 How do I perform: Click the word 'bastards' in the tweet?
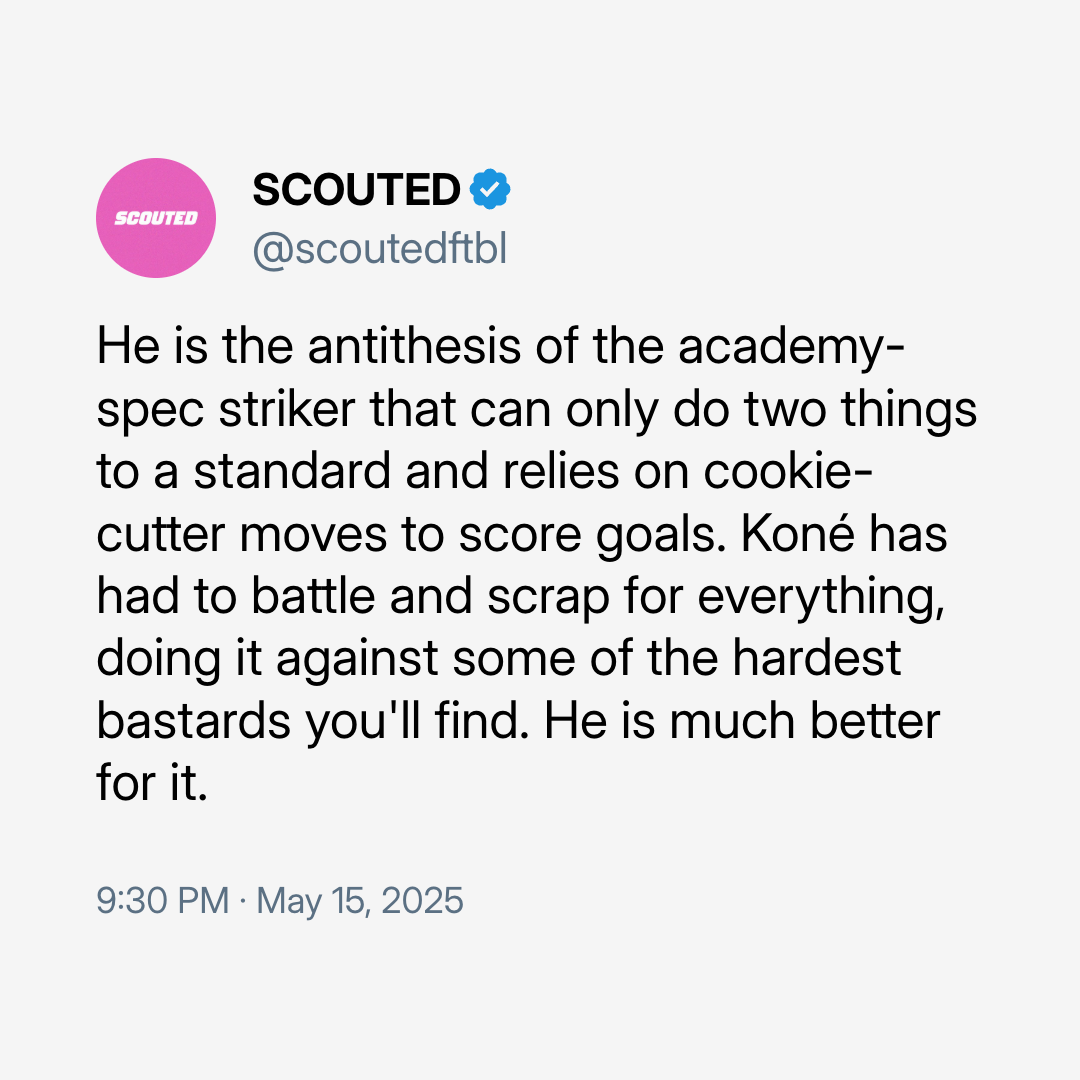coord(194,721)
